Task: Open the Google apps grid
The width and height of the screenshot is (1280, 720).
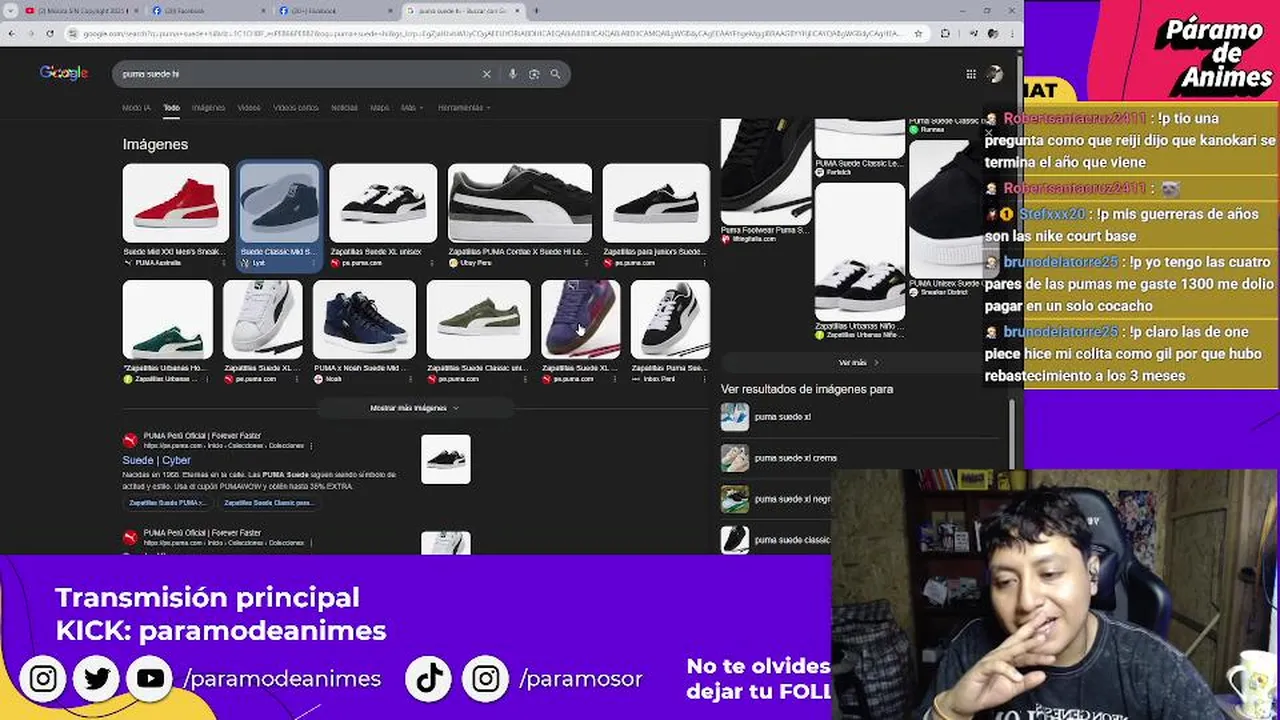Action: [970, 74]
